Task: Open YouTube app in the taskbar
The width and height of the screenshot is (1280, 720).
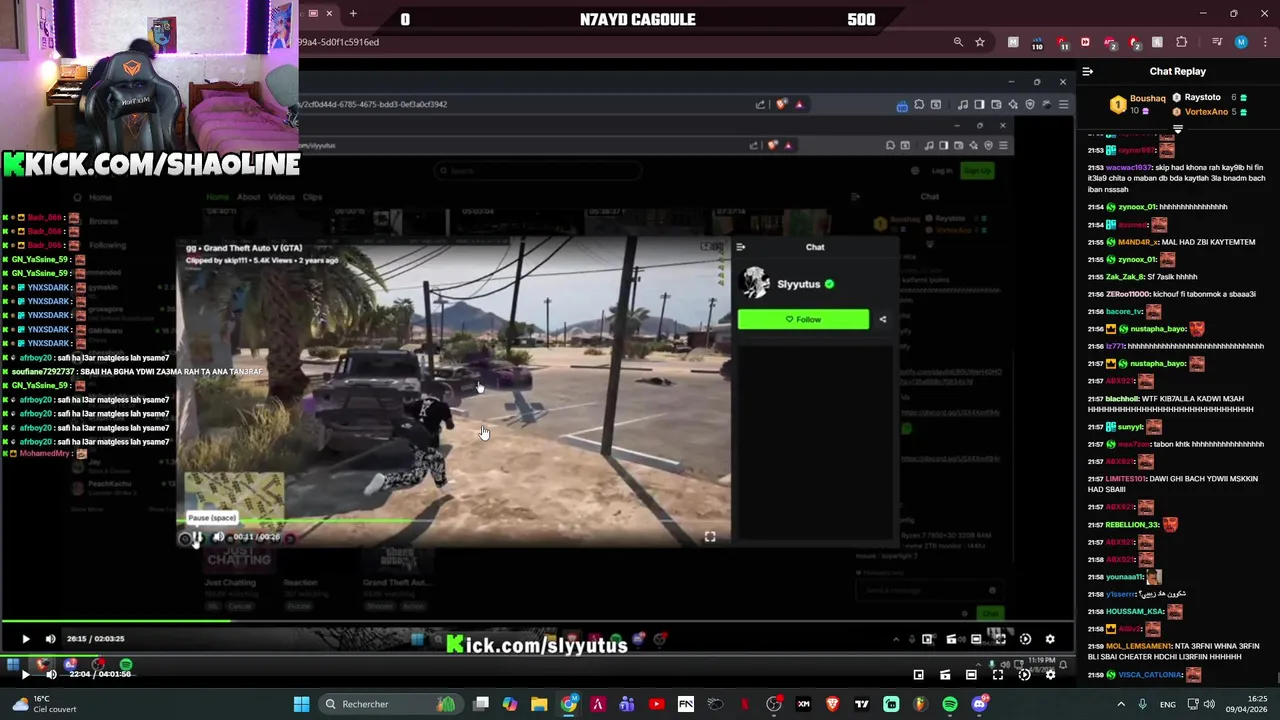Action: (x=656, y=704)
